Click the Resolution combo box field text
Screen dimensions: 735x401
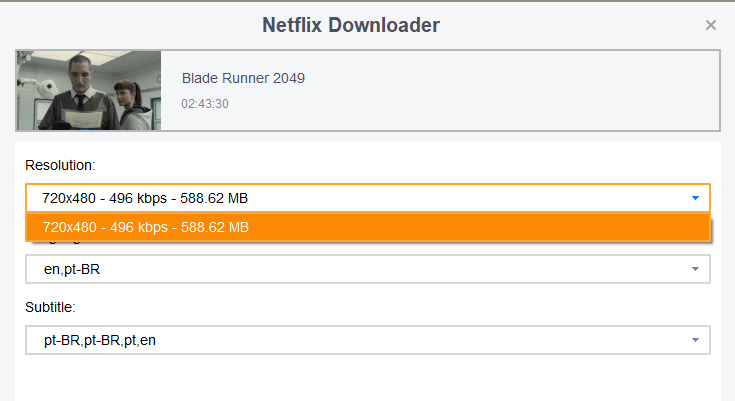coord(146,198)
